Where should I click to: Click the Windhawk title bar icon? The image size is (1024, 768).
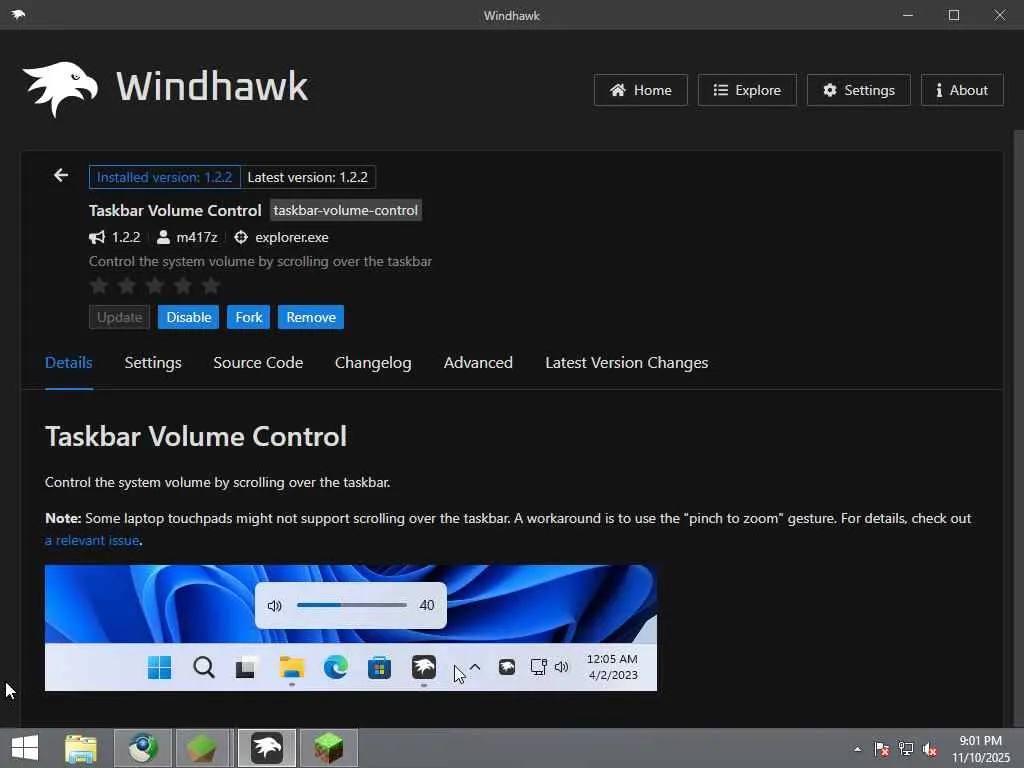pyautogui.click(x=18, y=14)
